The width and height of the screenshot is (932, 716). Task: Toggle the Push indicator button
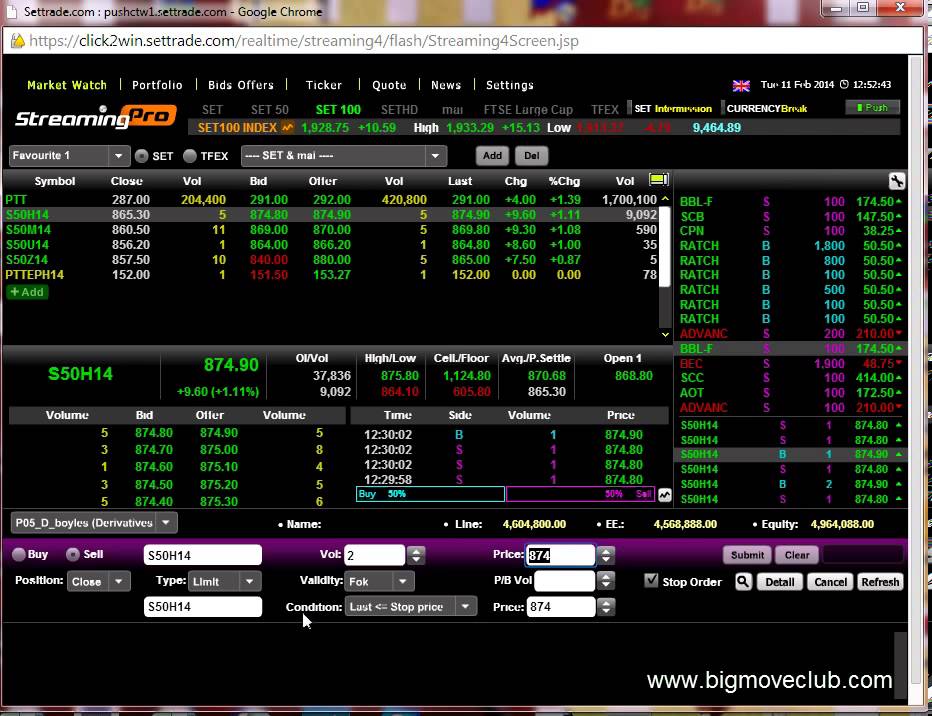click(872, 108)
